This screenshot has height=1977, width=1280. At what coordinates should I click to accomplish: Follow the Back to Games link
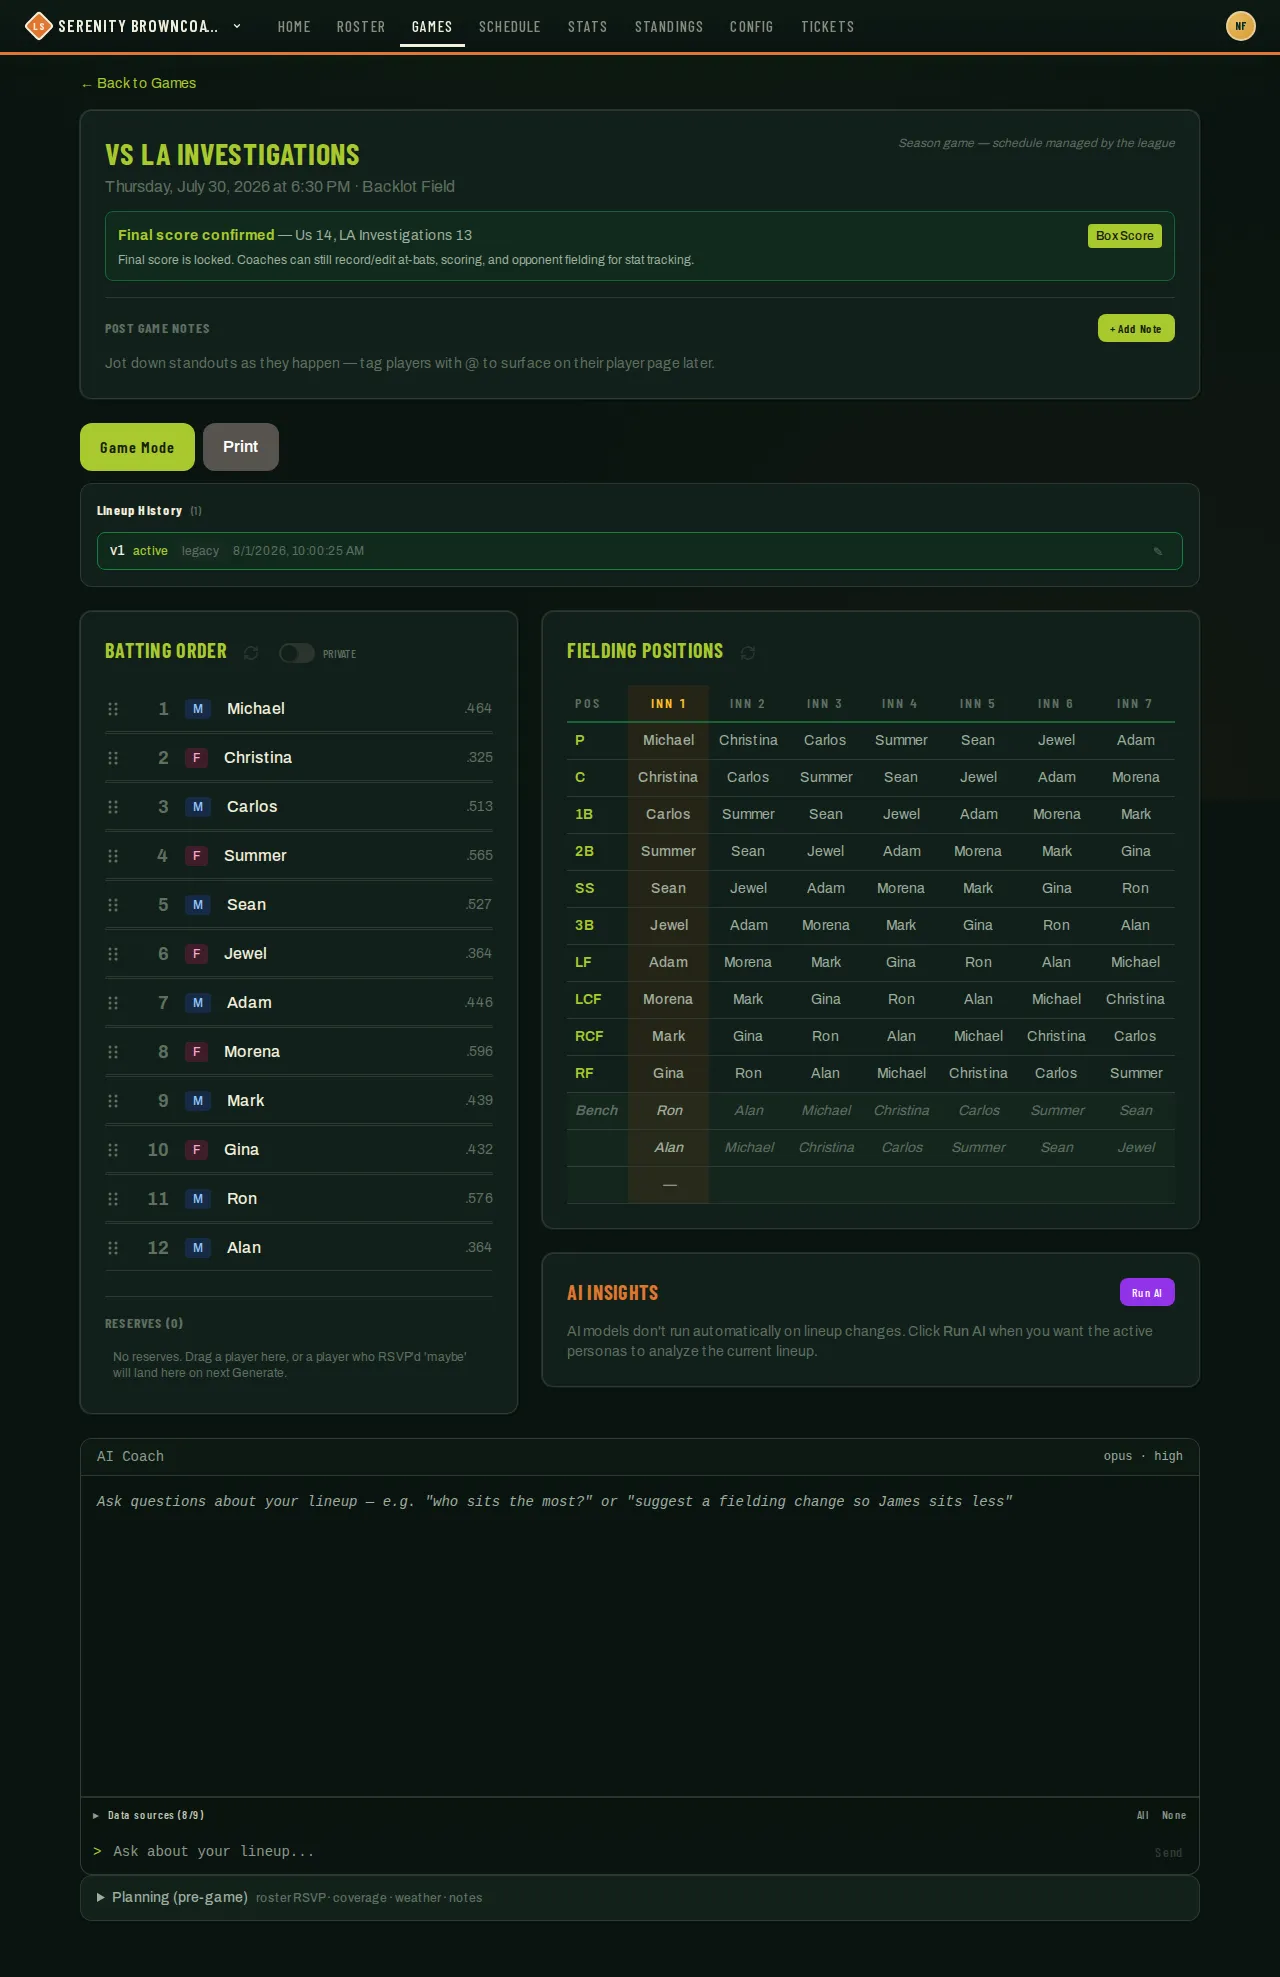pyautogui.click(x=139, y=83)
